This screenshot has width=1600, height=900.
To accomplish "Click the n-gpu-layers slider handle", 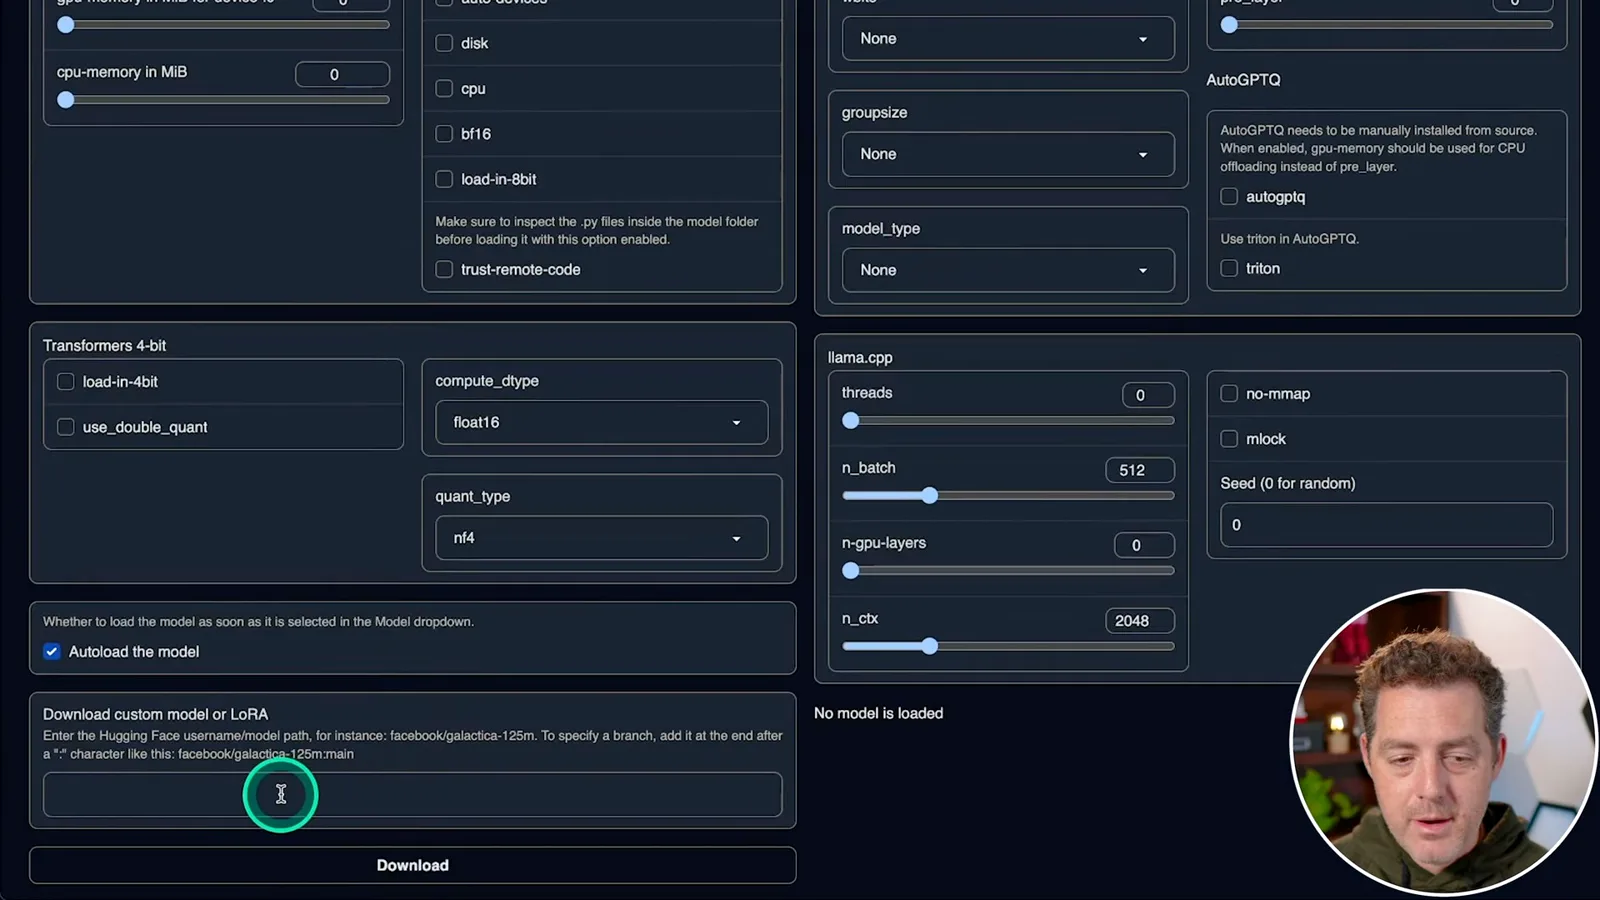I will [x=851, y=571].
